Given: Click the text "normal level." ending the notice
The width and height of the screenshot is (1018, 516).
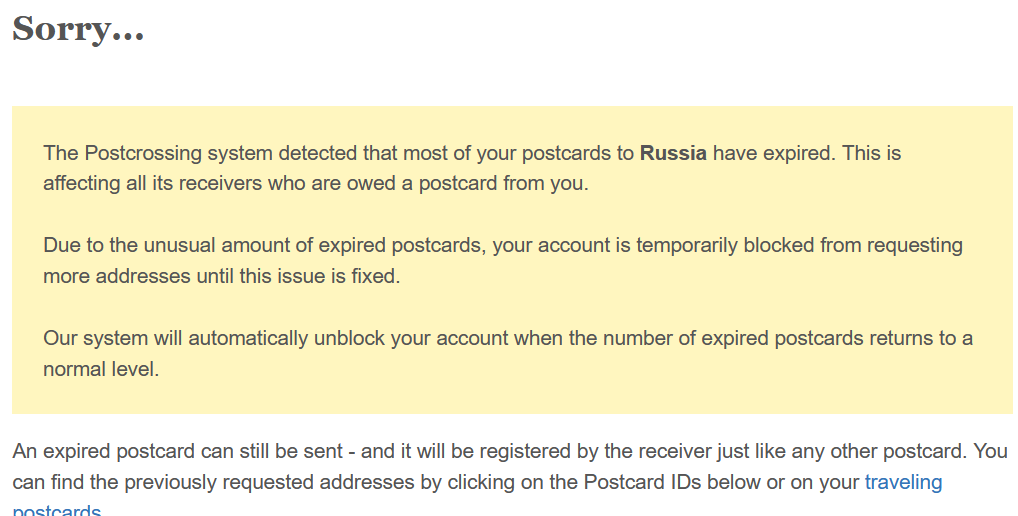Looking at the screenshot, I should pos(101,369).
